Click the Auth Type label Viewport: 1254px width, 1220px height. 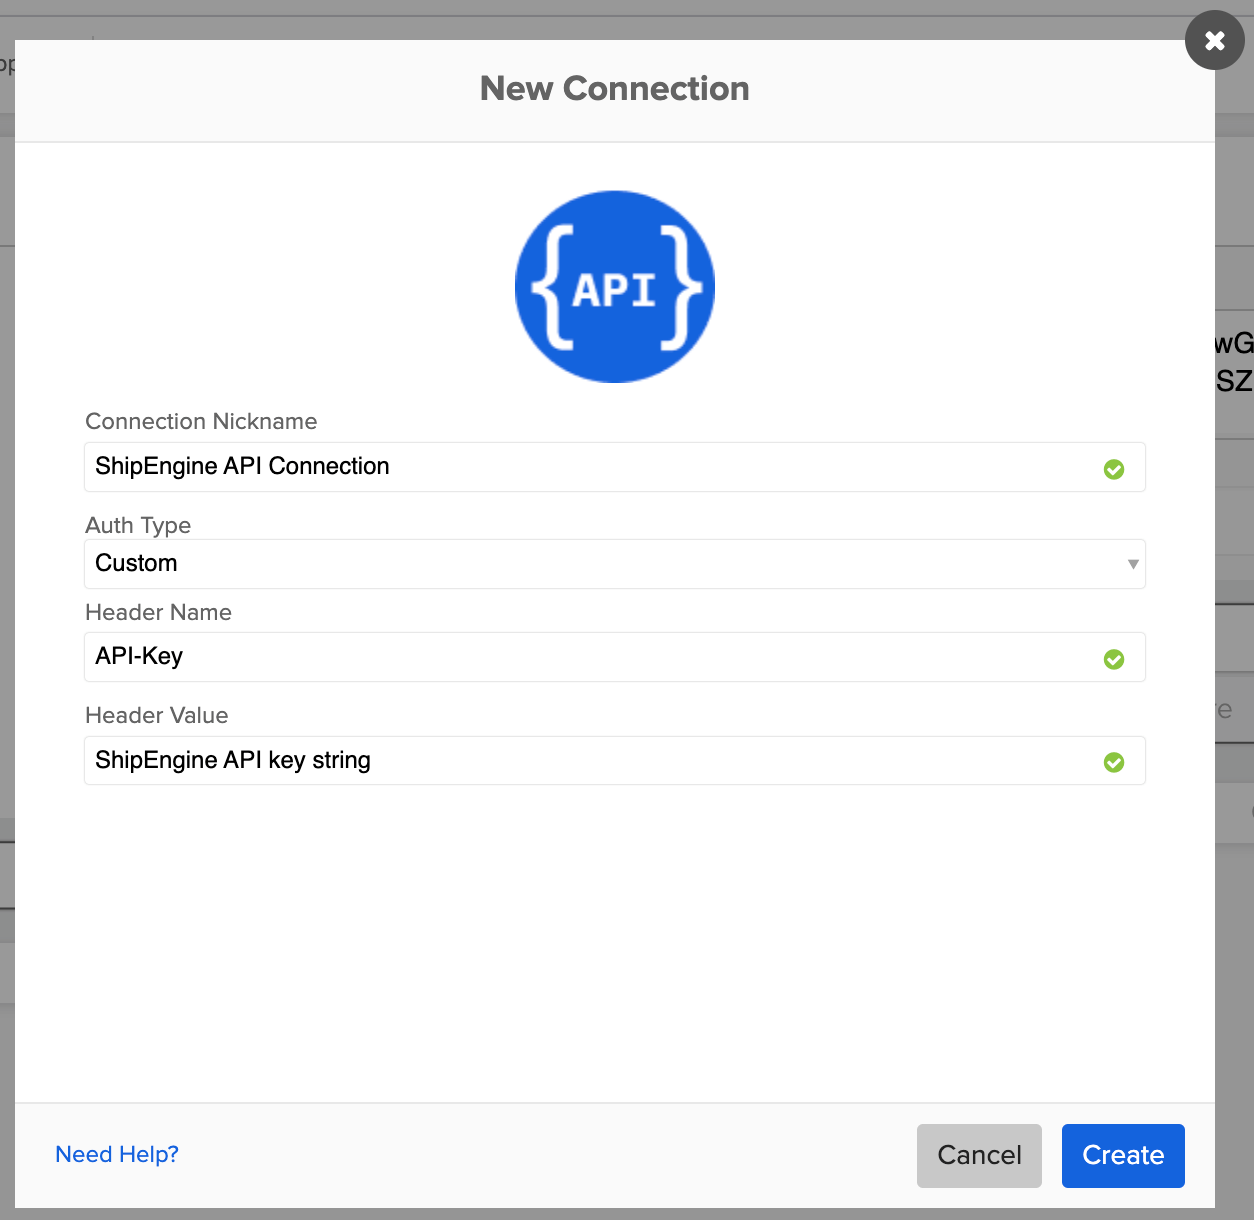click(138, 525)
